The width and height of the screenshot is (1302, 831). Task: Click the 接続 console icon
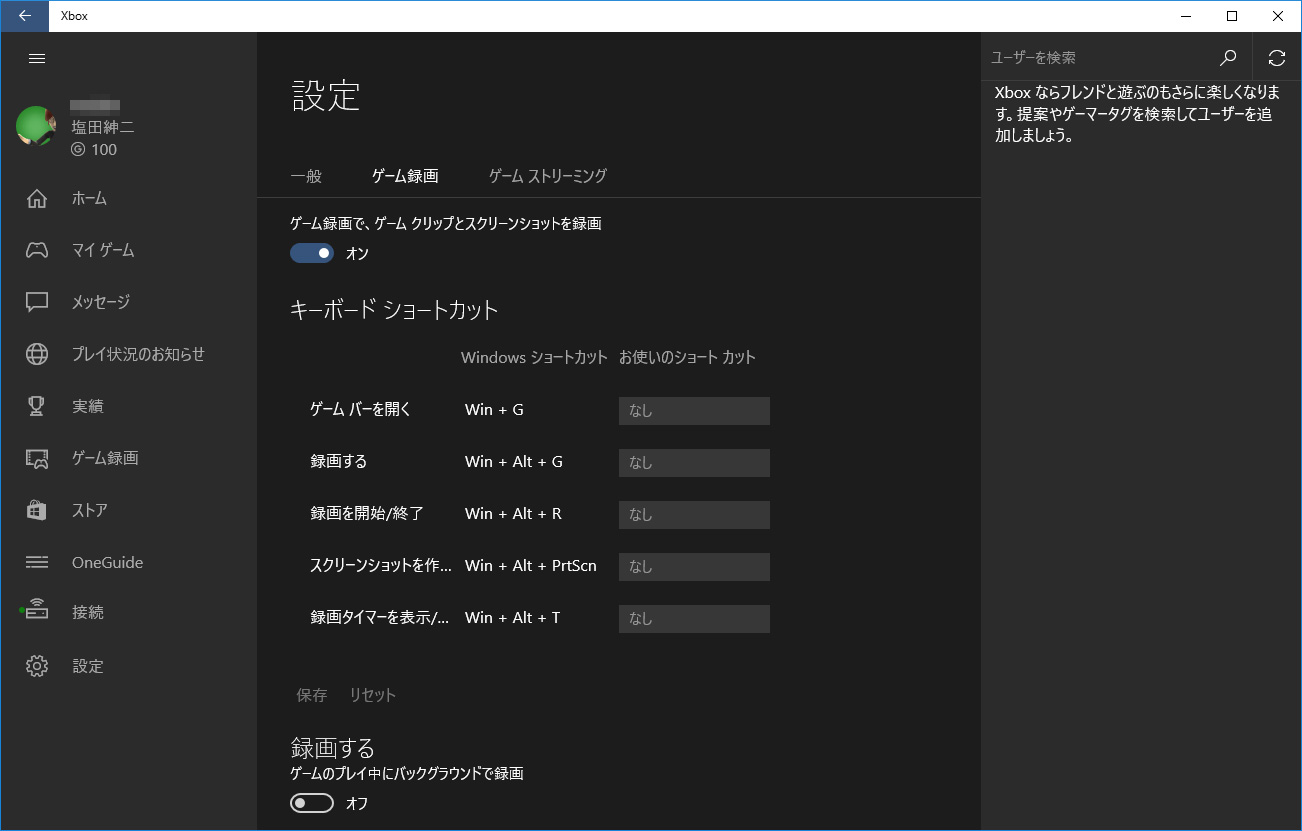pyautogui.click(x=36, y=610)
